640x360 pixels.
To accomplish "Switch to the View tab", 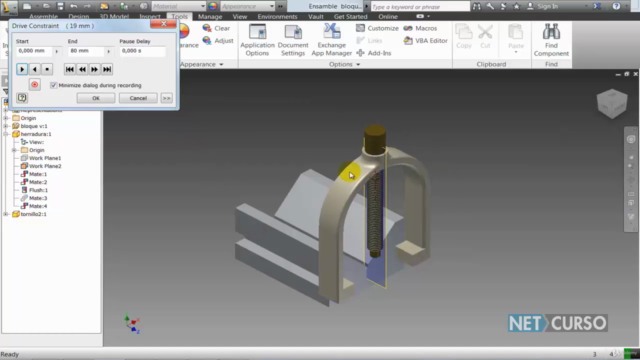I will 240,17.
